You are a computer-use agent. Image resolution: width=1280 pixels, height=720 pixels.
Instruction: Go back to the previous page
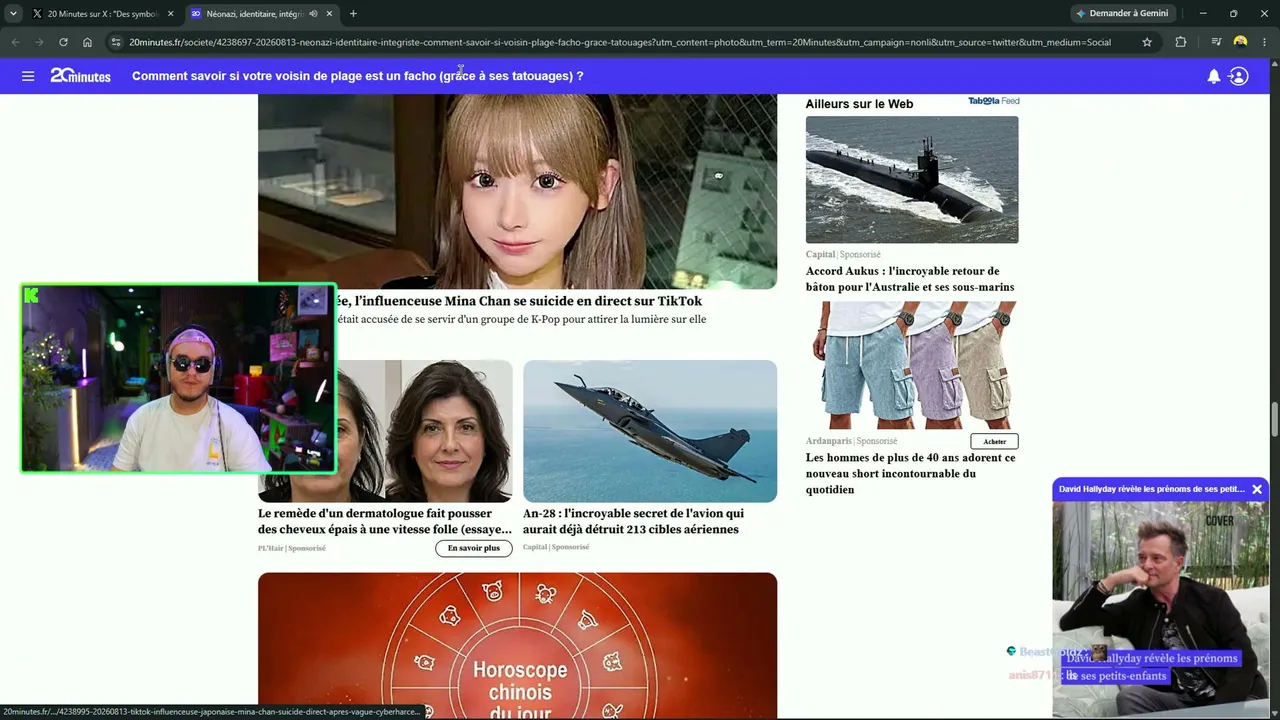[15, 42]
